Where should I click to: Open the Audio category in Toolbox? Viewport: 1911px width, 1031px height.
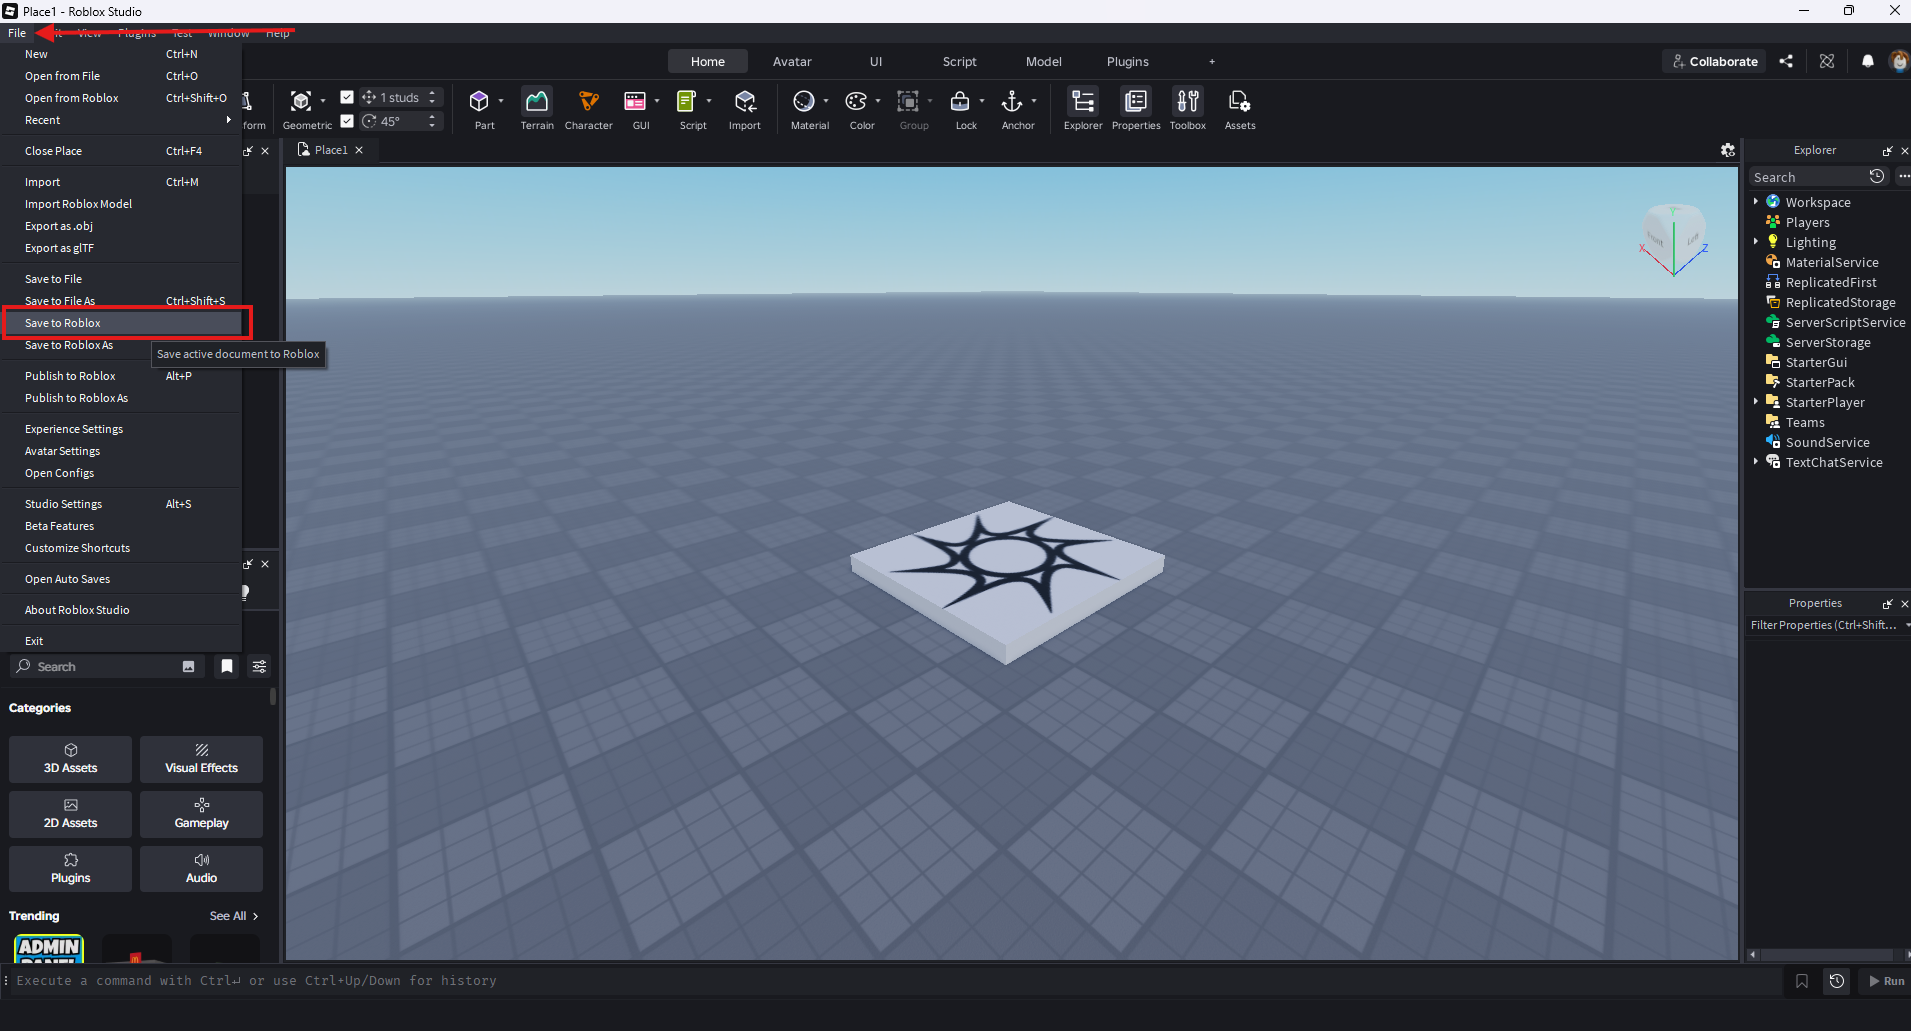pos(201,869)
